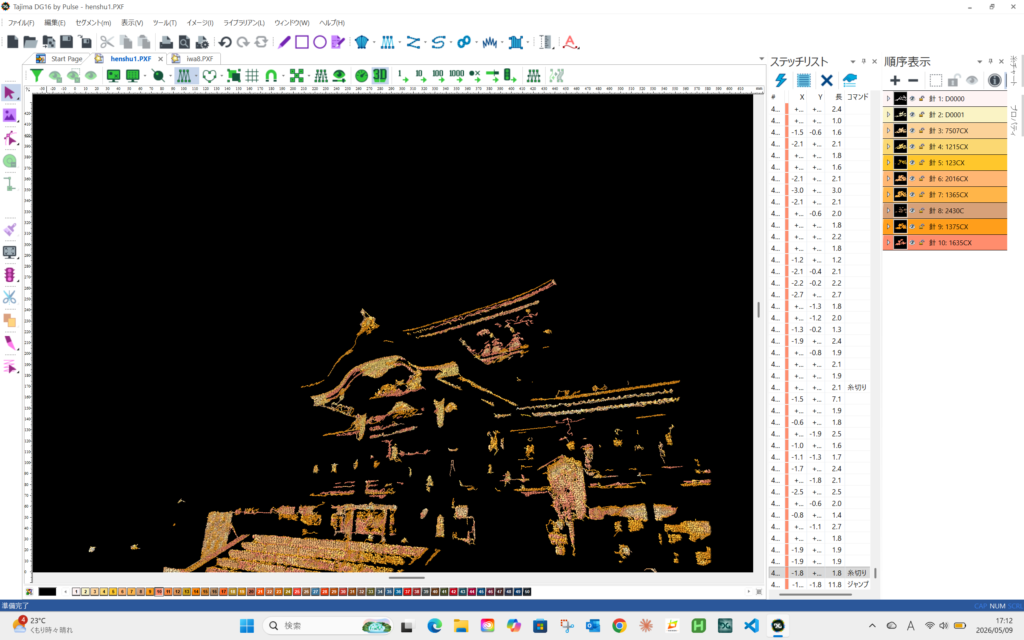Viewport: 1024px width, 640px height.
Task: Click the taskbar search box
Action: pos(330,626)
